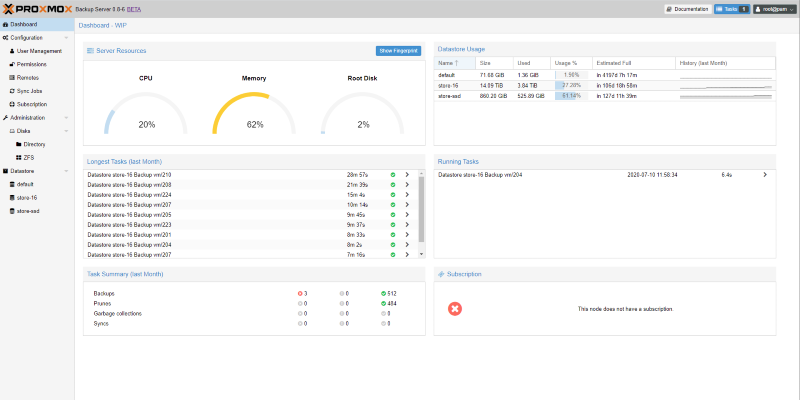Open the Permissions section
Image resolution: width=800 pixels, height=400 pixels.
(x=31, y=64)
